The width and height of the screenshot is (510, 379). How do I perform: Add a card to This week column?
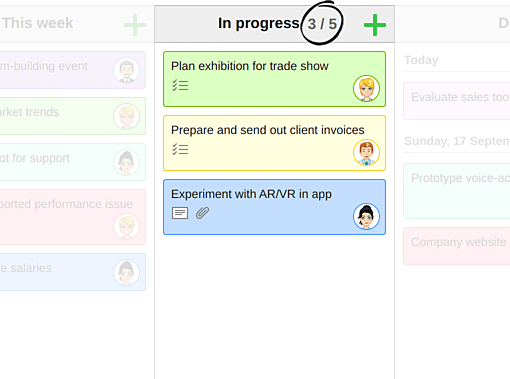tap(135, 25)
